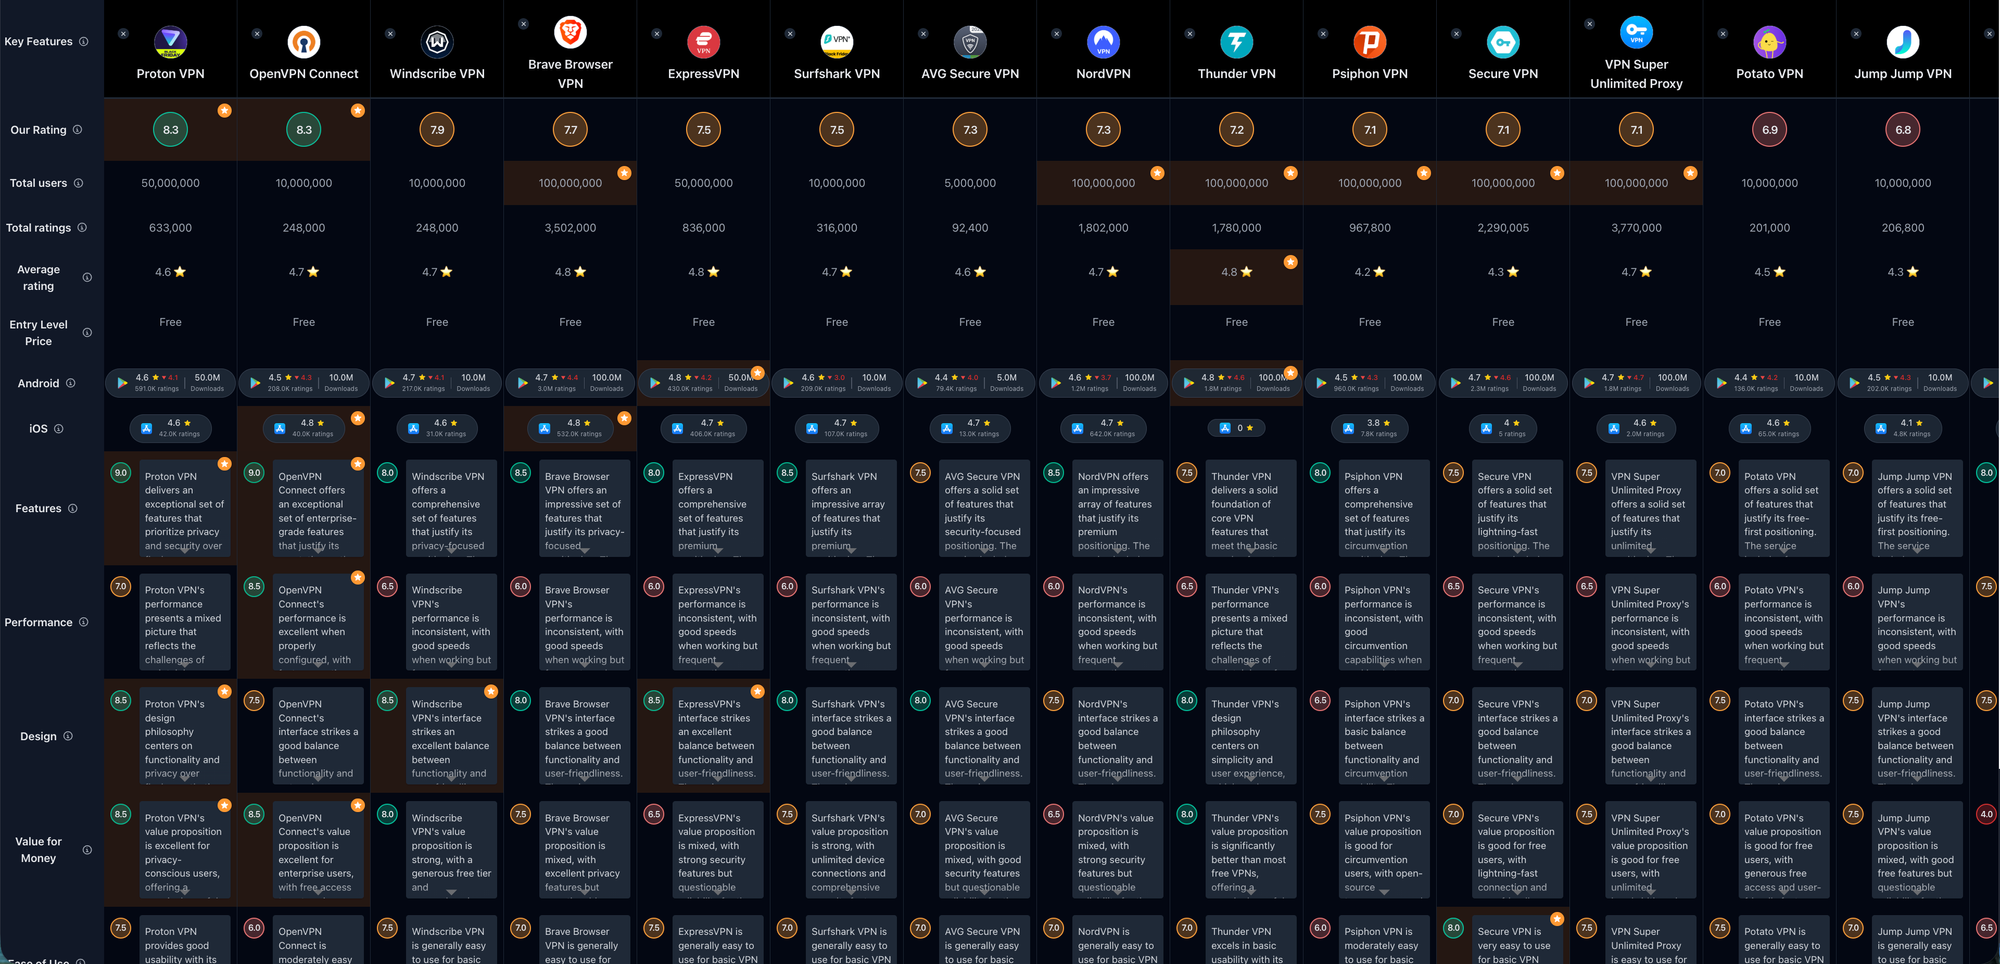Click NordVPN's 7.3 rating circle

click(x=1103, y=129)
